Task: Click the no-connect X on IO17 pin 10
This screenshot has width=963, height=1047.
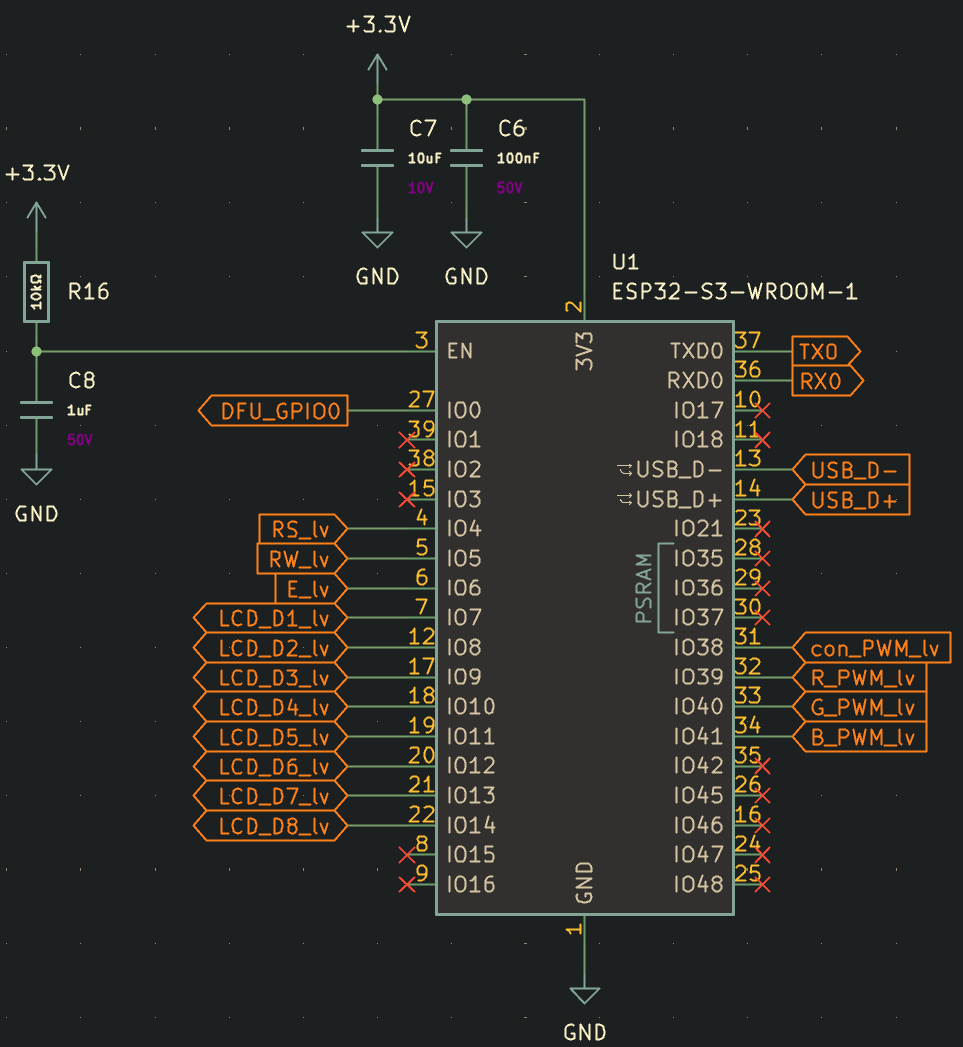Action: [764, 411]
